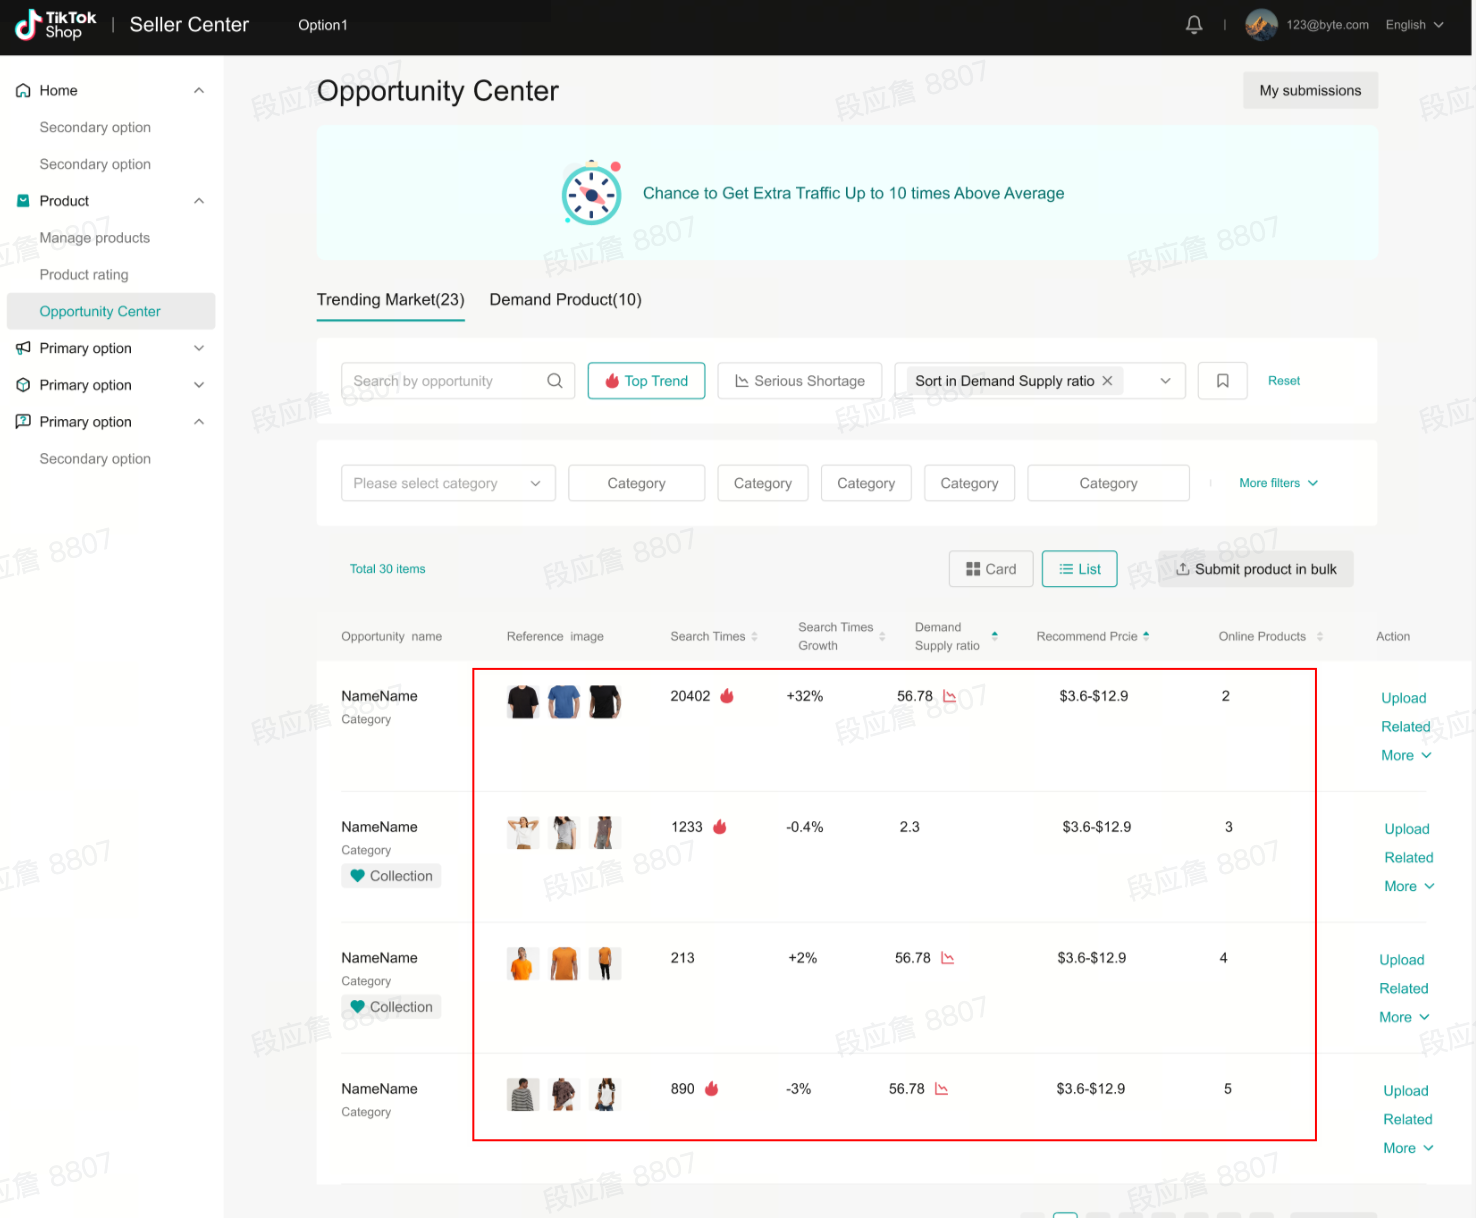Open Manage products in the sidebar
Image resolution: width=1476 pixels, height=1218 pixels.
[95, 238]
